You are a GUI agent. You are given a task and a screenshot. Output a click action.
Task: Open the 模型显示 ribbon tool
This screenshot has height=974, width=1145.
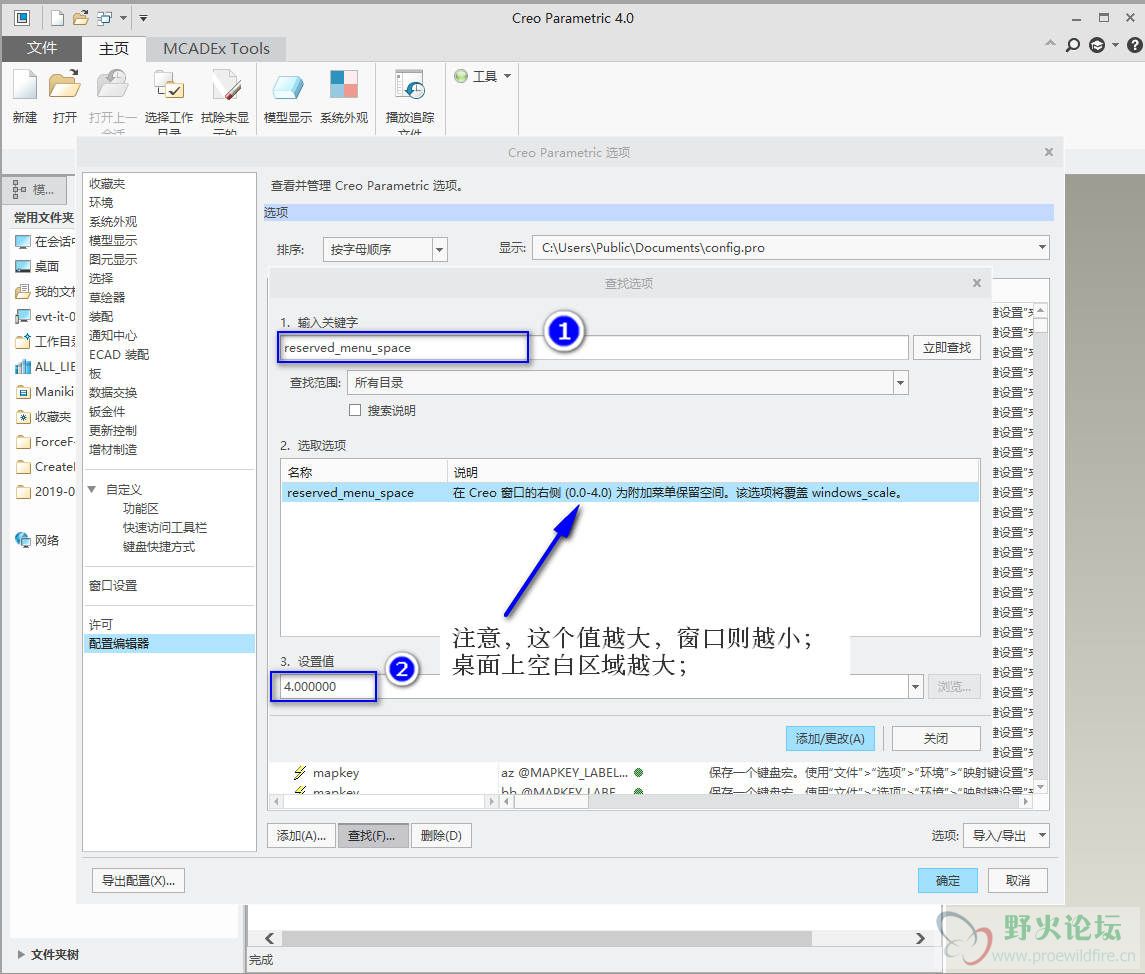pos(288,88)
